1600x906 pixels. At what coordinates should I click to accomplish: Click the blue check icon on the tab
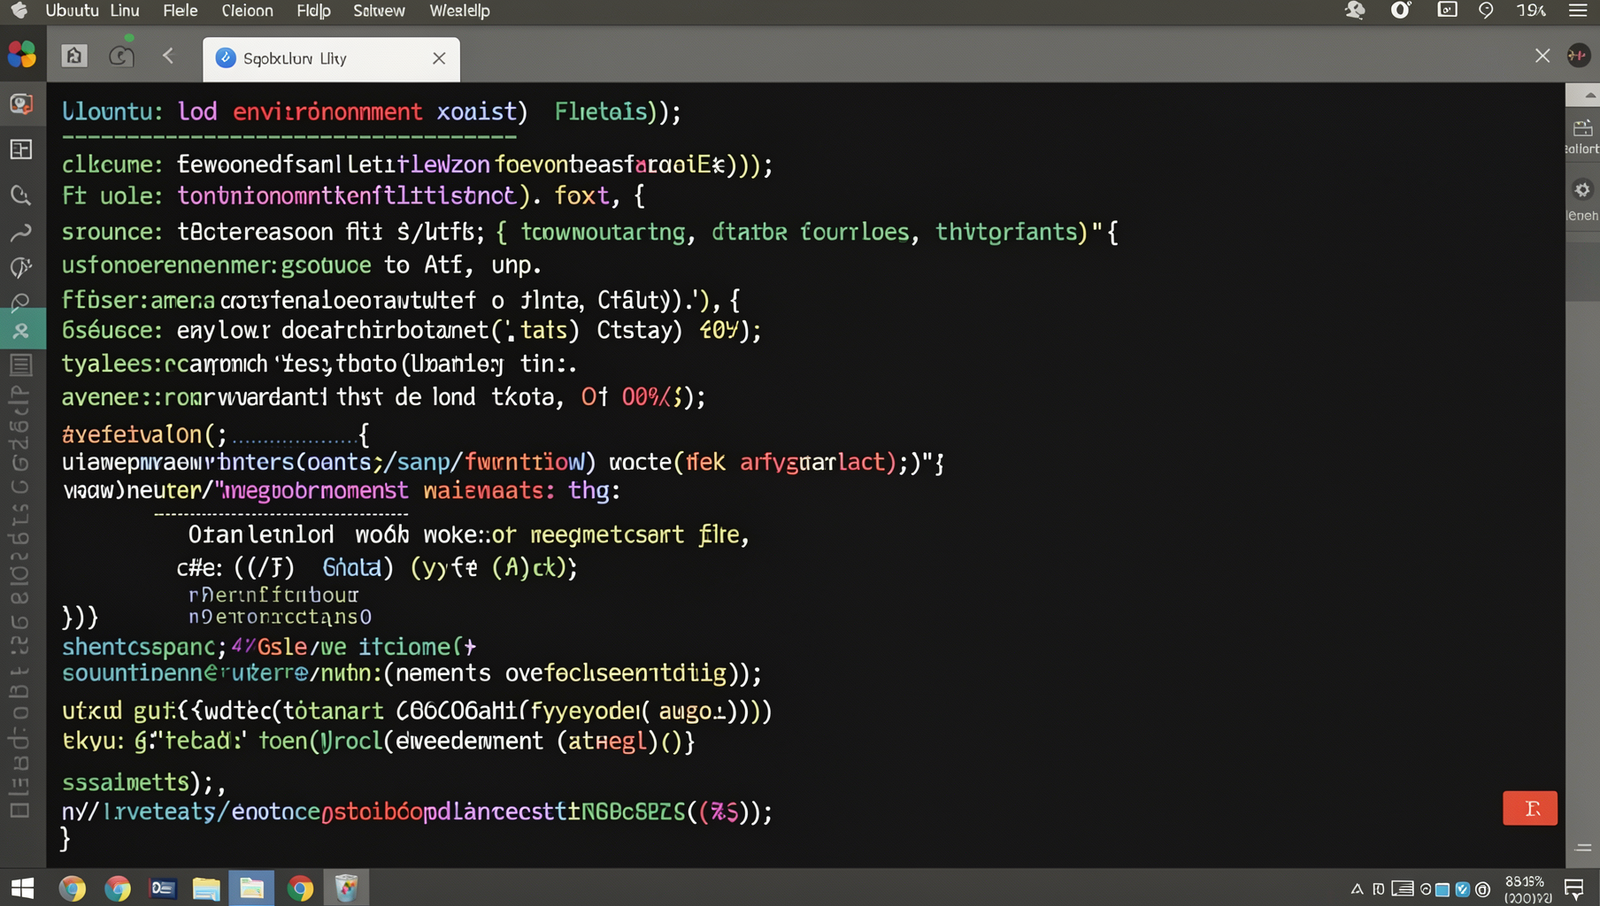point(226,58)
